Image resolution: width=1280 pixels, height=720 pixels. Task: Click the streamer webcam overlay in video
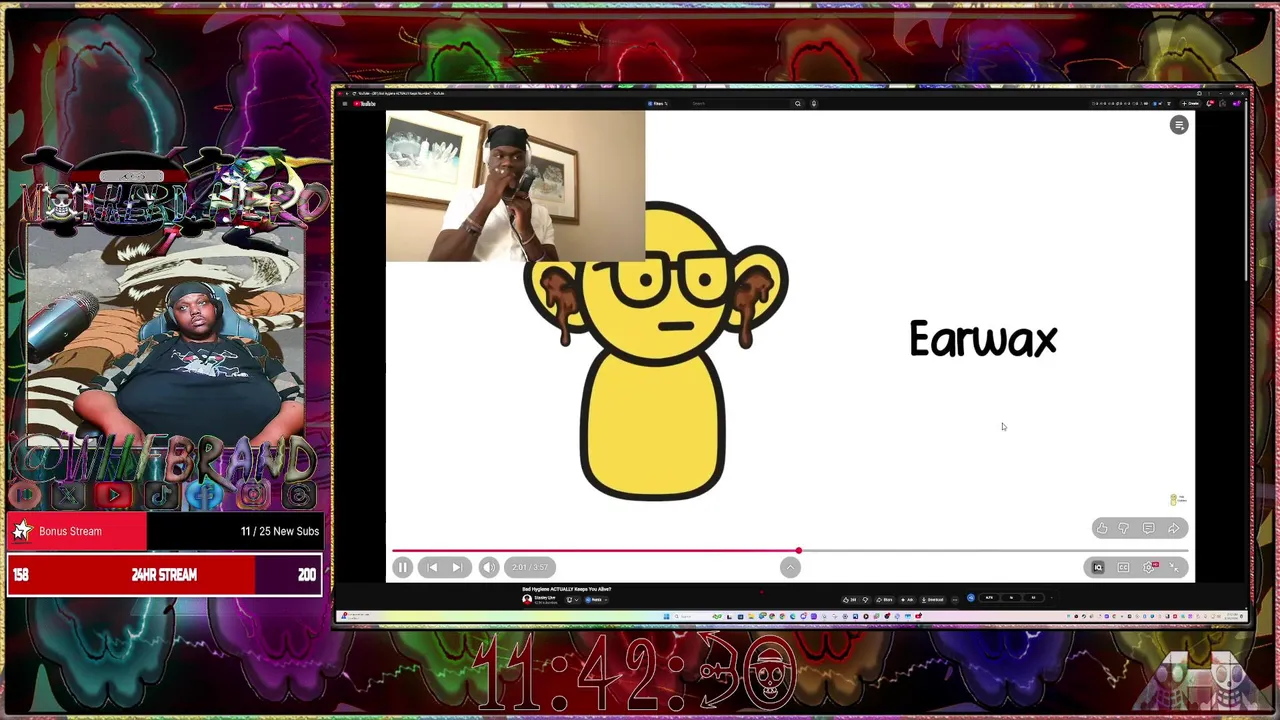[515, 186]
